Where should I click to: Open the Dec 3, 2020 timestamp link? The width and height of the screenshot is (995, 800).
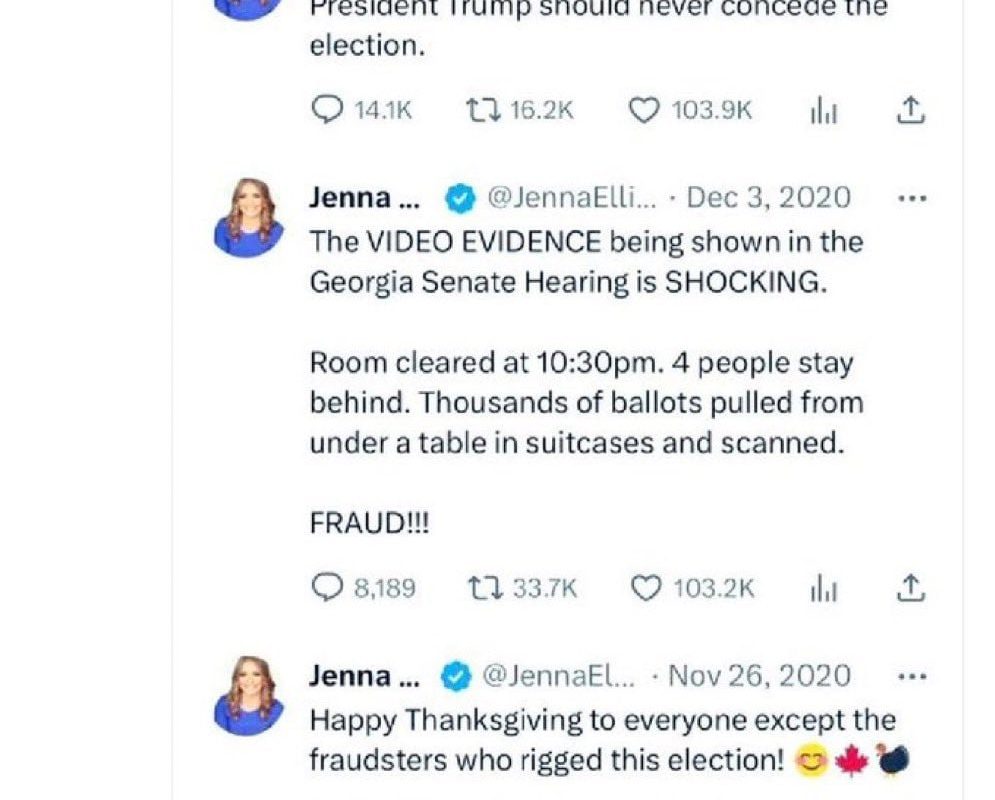[769, 198]
